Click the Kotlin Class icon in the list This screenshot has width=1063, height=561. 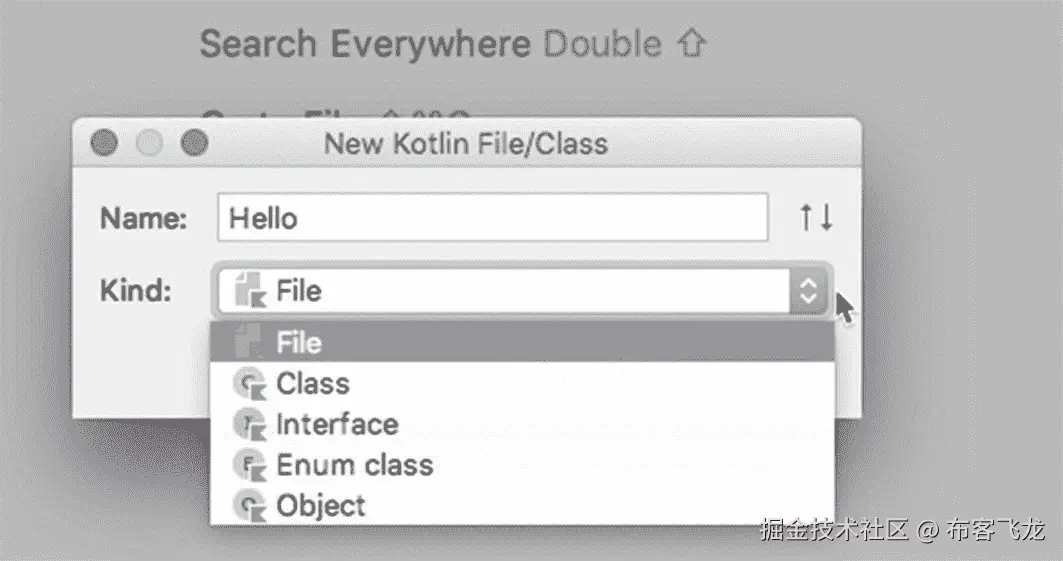pyautogui.click(x=245, y=384)
